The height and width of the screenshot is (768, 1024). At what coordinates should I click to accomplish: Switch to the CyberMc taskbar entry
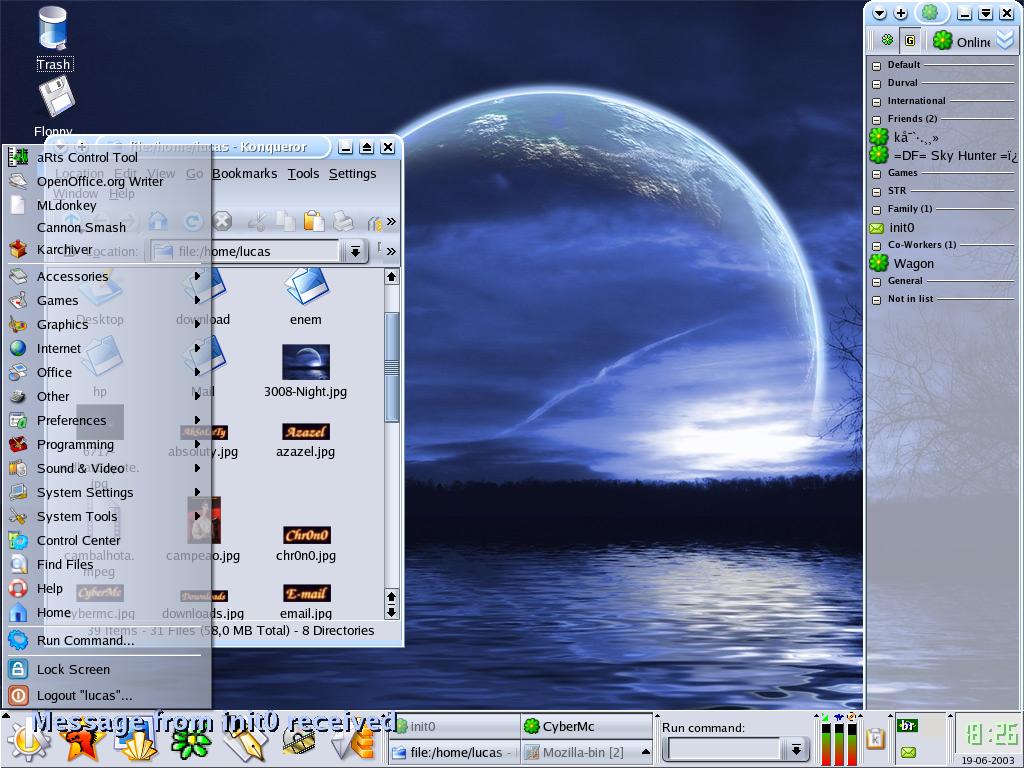pos(586,726)
